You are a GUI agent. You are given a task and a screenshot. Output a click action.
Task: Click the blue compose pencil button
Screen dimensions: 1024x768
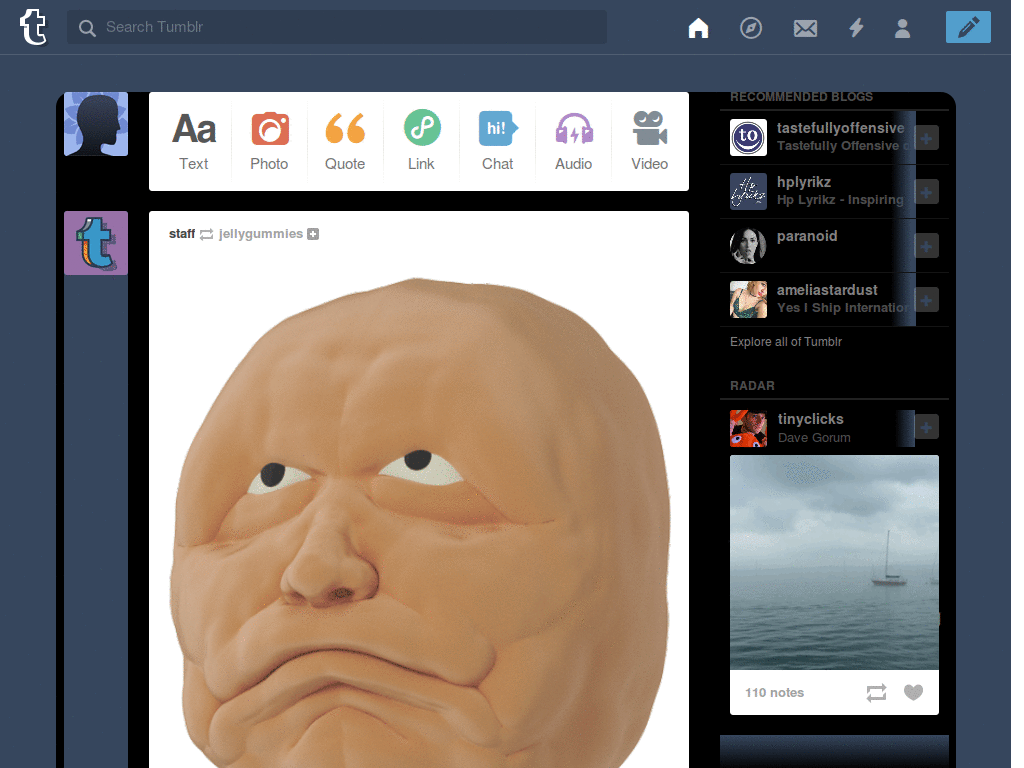coord(968,27)
